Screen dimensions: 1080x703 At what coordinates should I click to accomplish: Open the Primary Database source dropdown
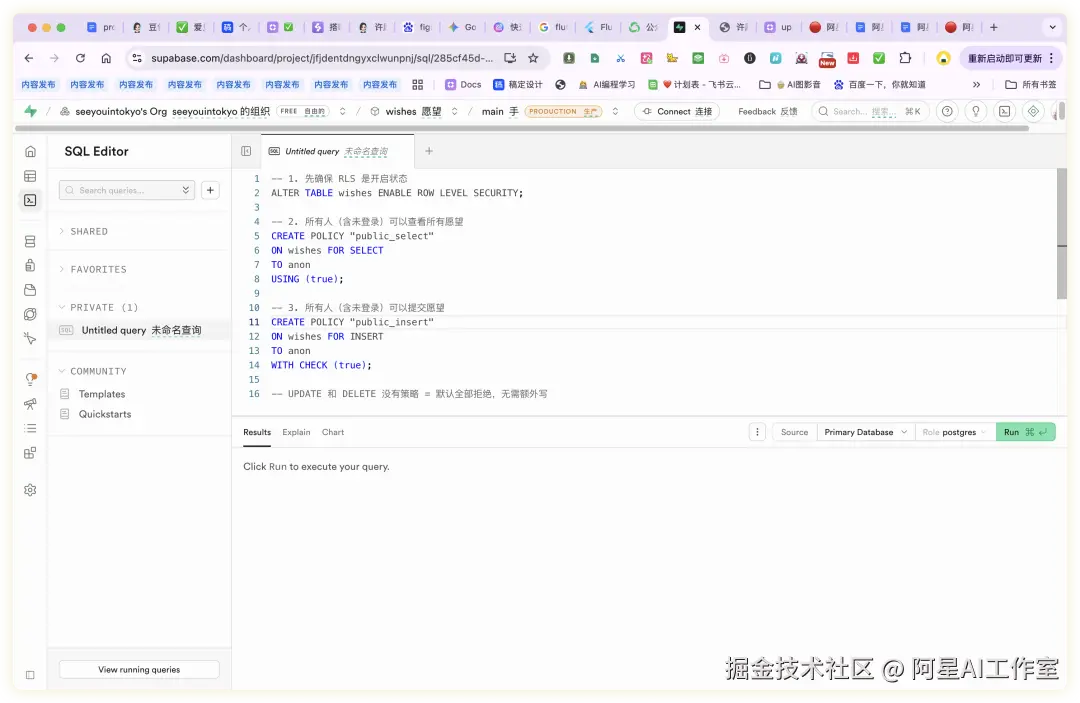point(864,432)
